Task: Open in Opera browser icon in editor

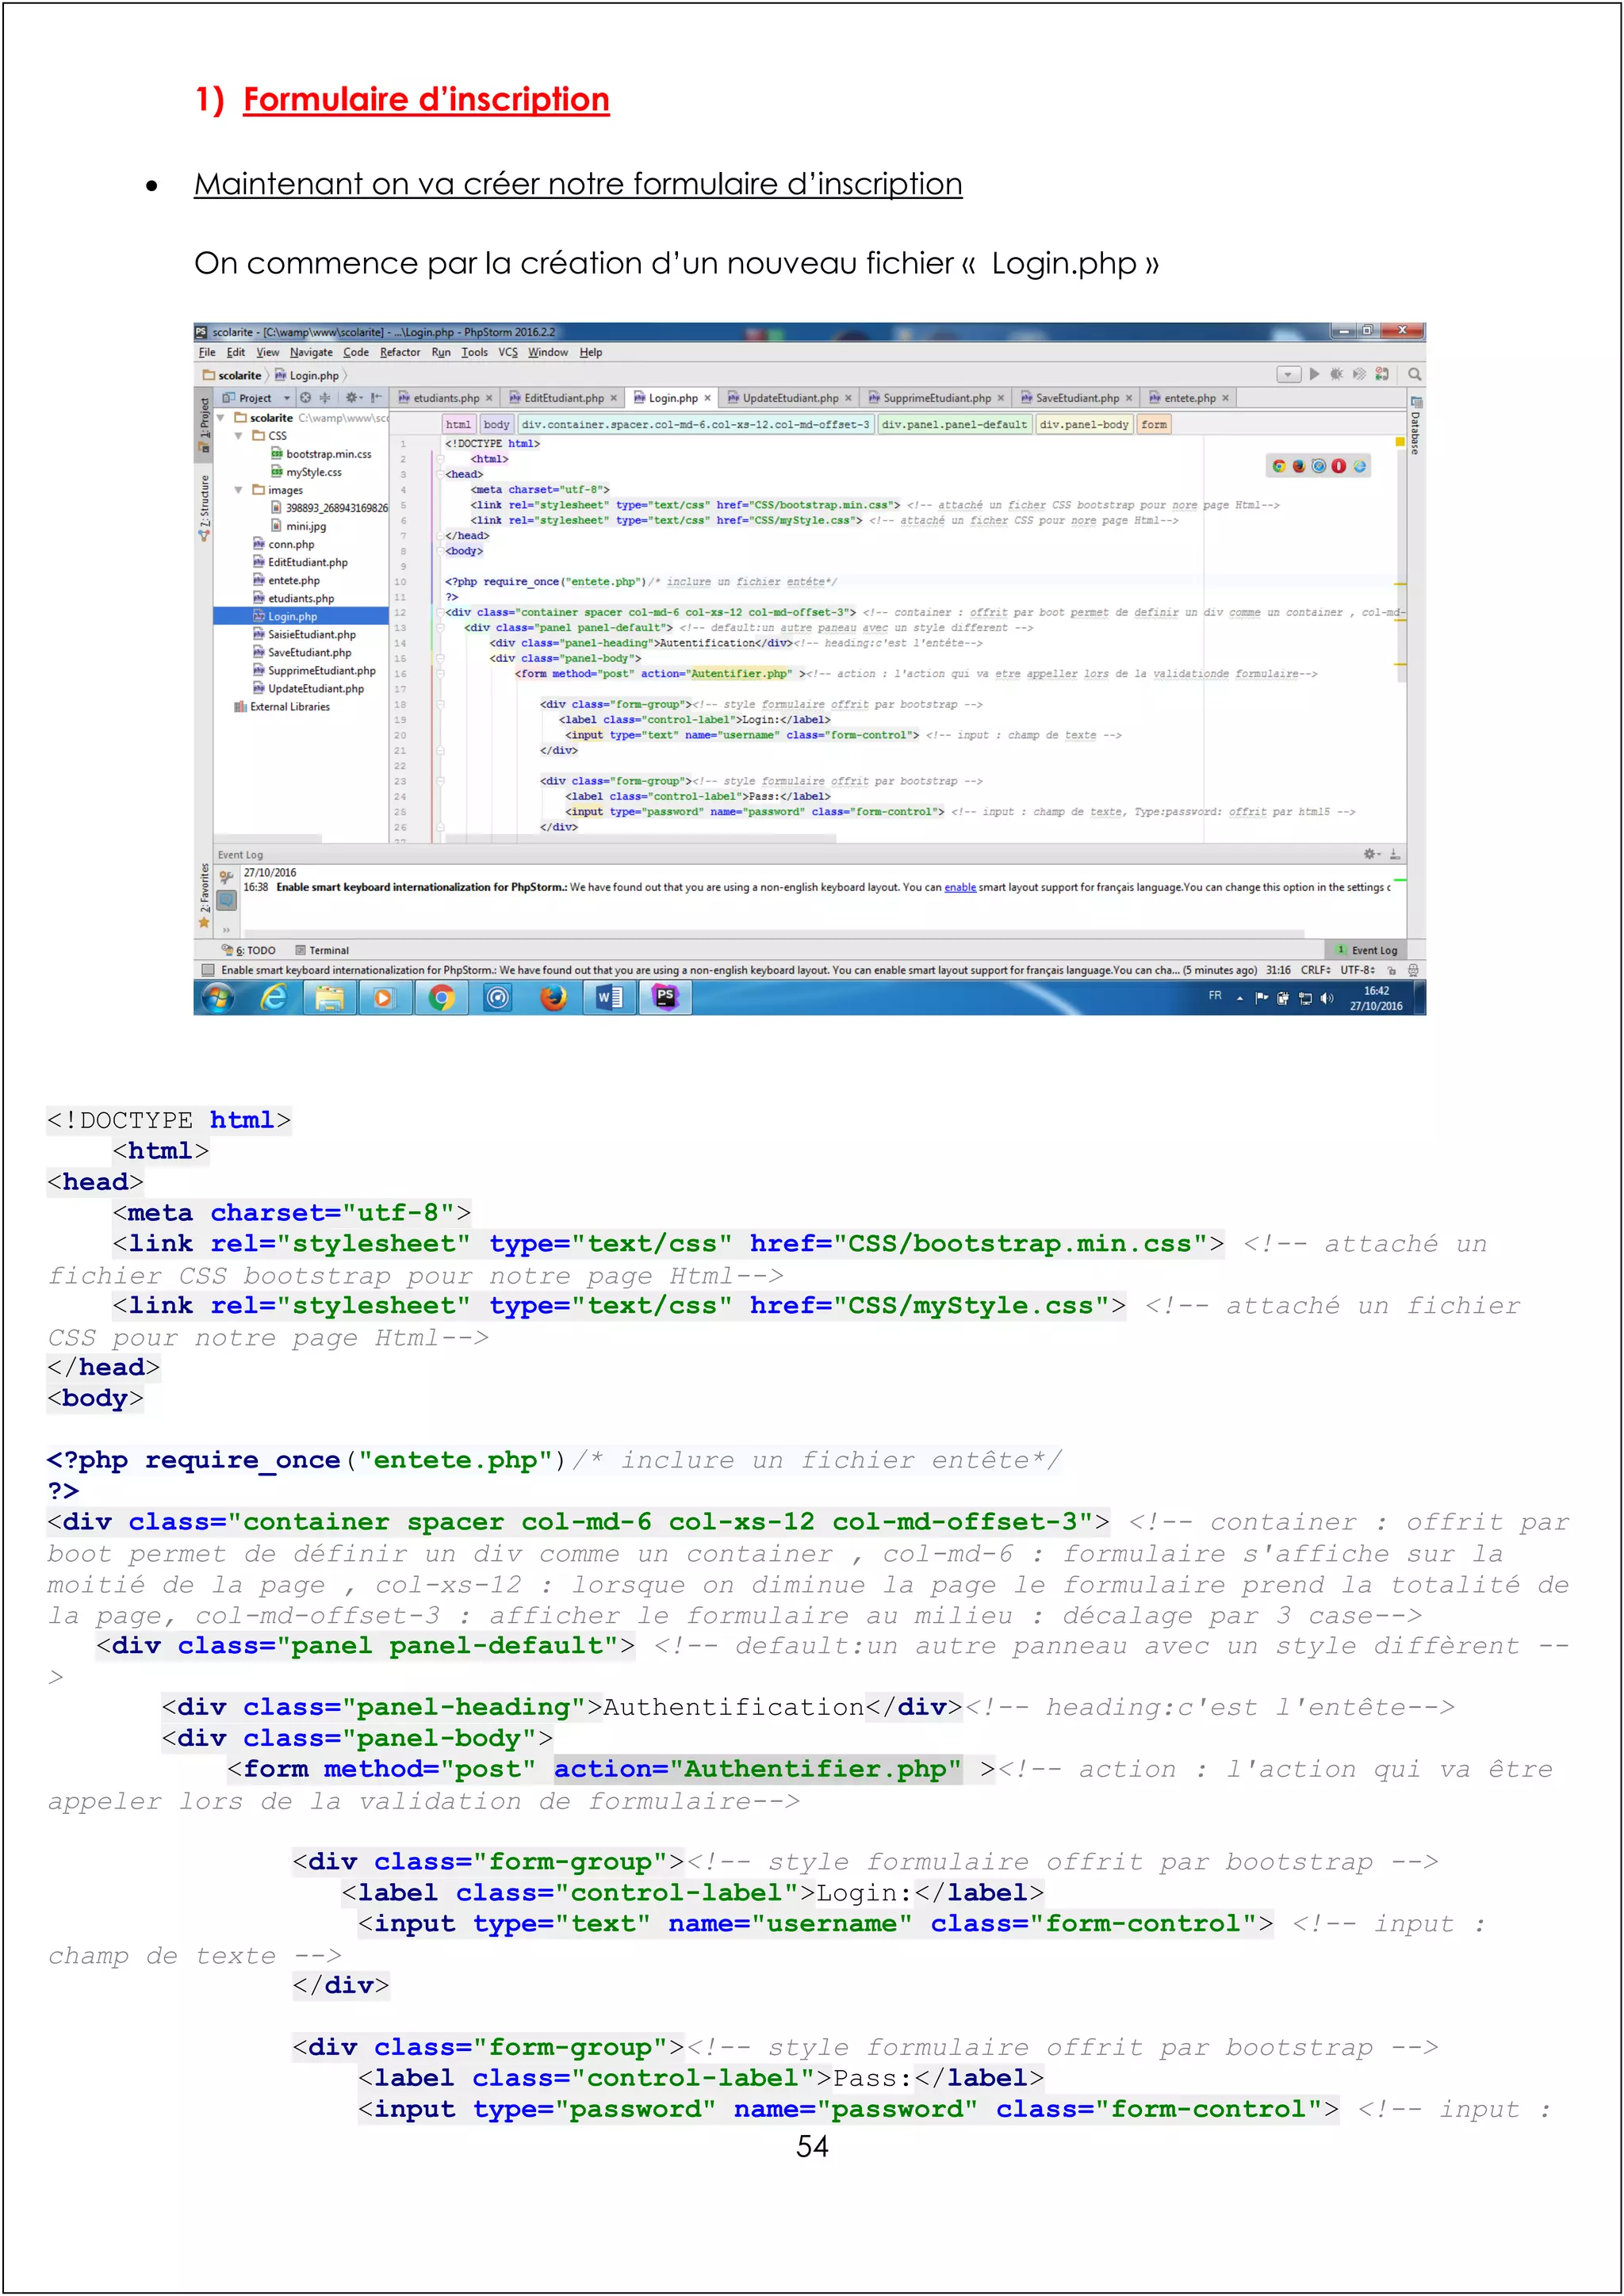Action: coord(1338,466)
